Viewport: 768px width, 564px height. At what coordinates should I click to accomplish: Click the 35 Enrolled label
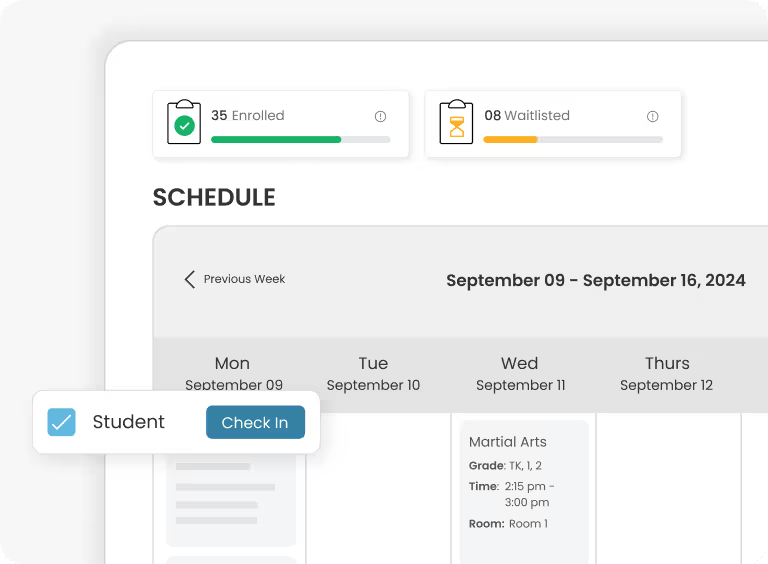(248, 116)
